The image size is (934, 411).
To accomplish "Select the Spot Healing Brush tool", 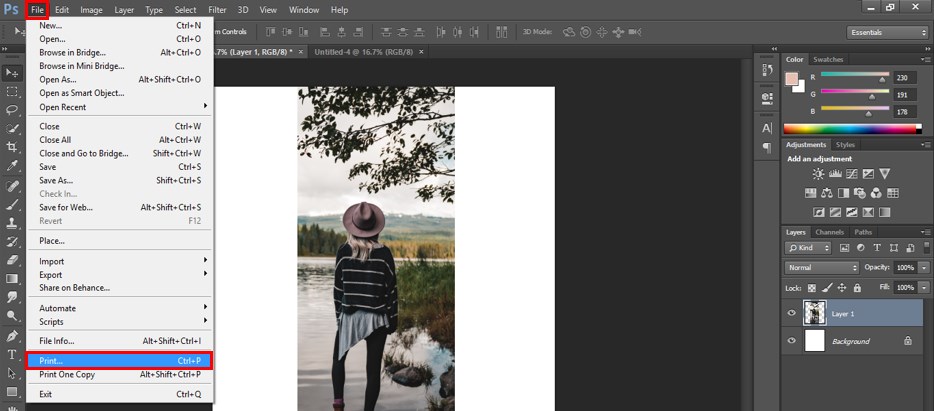I will click(12, 186).
